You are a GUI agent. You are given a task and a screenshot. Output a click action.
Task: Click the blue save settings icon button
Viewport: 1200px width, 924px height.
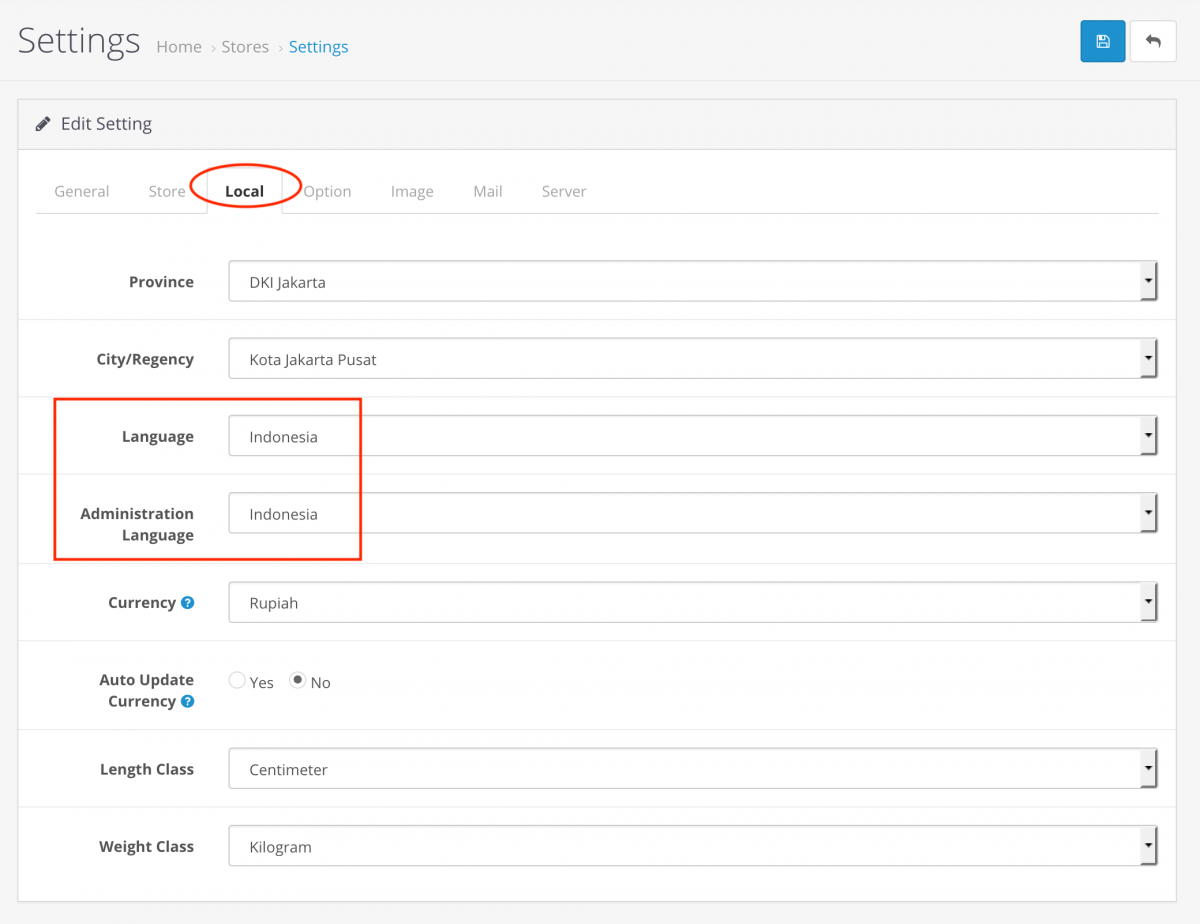click(x=1102, y=41)
